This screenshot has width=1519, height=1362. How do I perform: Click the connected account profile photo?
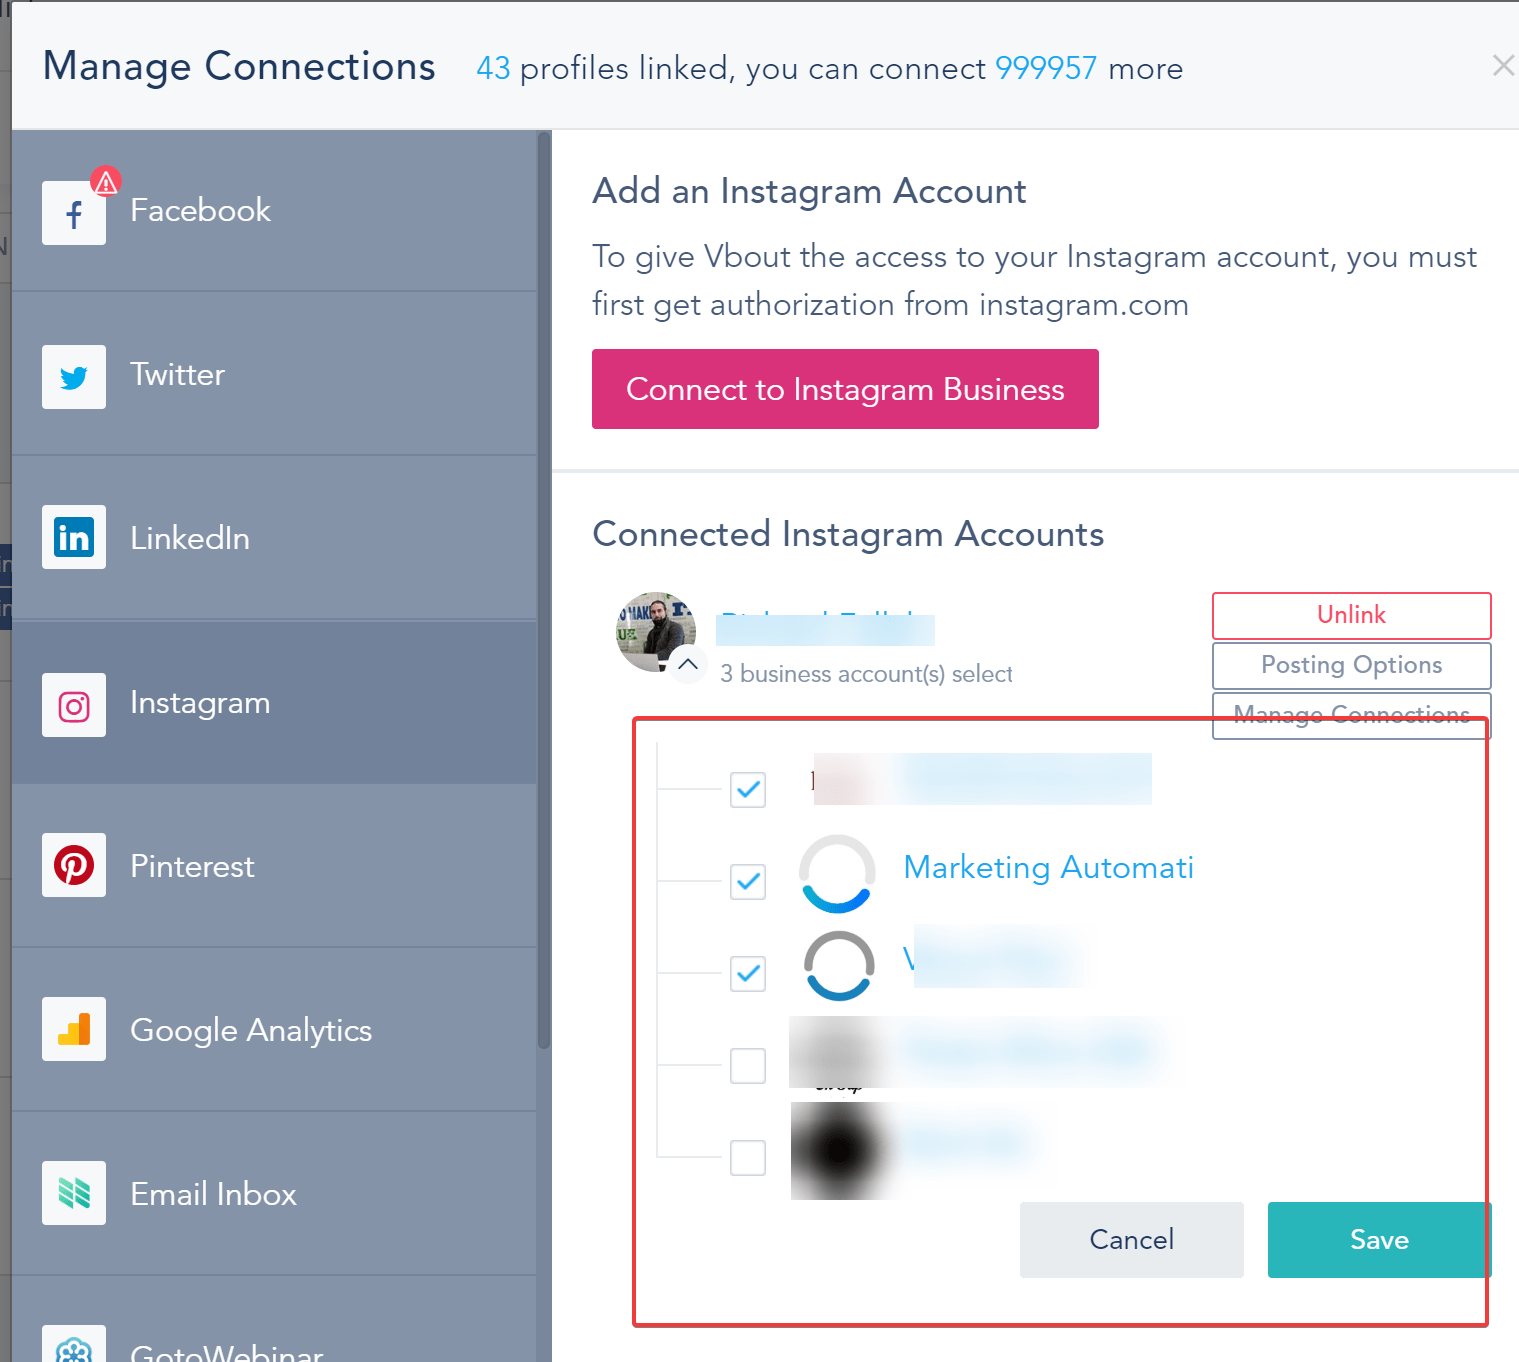656,632
